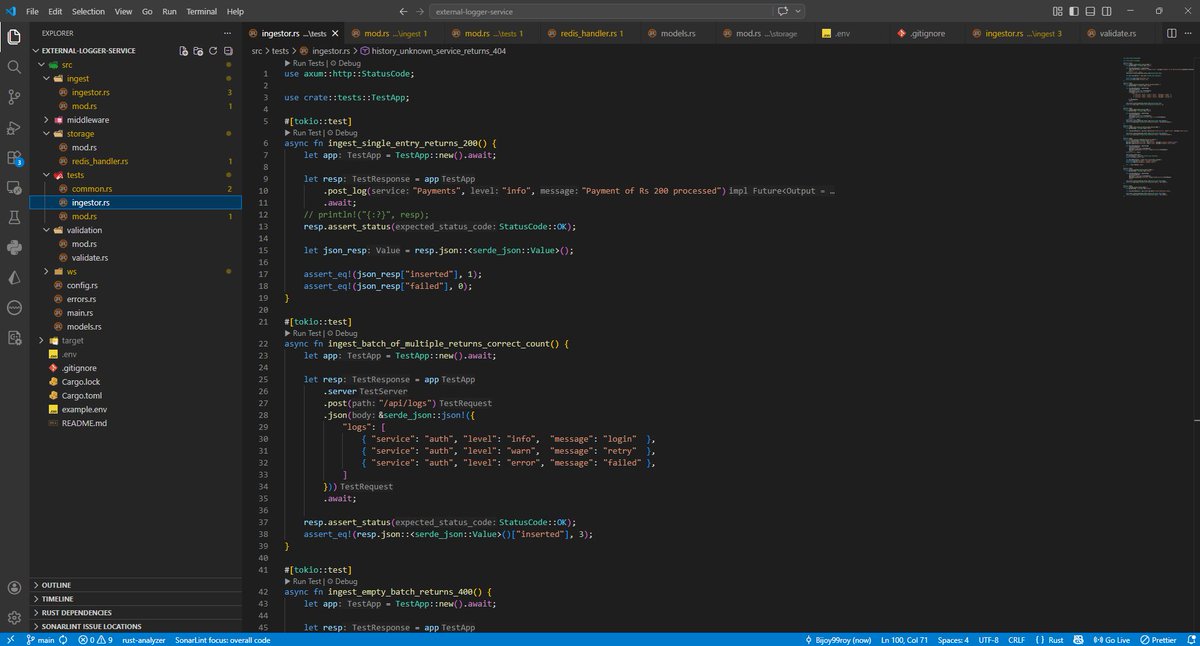Expand the Timeline section
This screenshot has width=1200, height=646.
click(136, 599)
